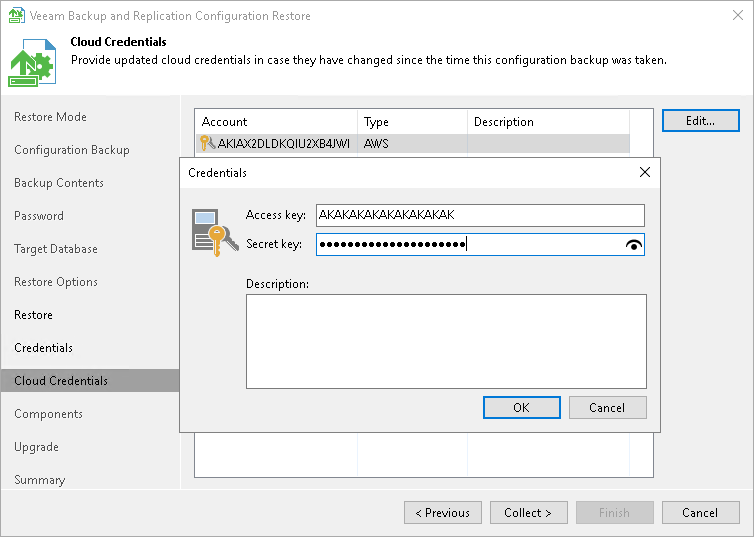
Task: Select Summary wizard step
Action: pyautogui.click(x=39, y=480)
